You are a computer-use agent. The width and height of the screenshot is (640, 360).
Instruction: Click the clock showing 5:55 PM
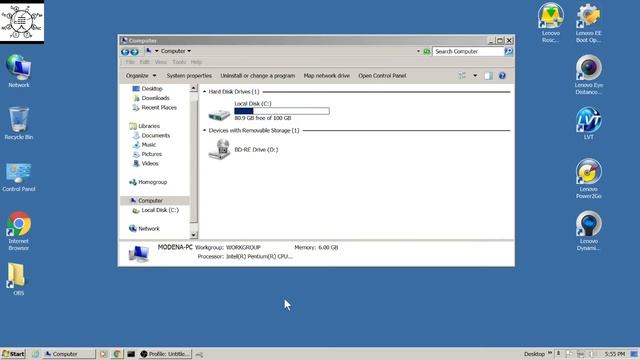click(615, 354)
